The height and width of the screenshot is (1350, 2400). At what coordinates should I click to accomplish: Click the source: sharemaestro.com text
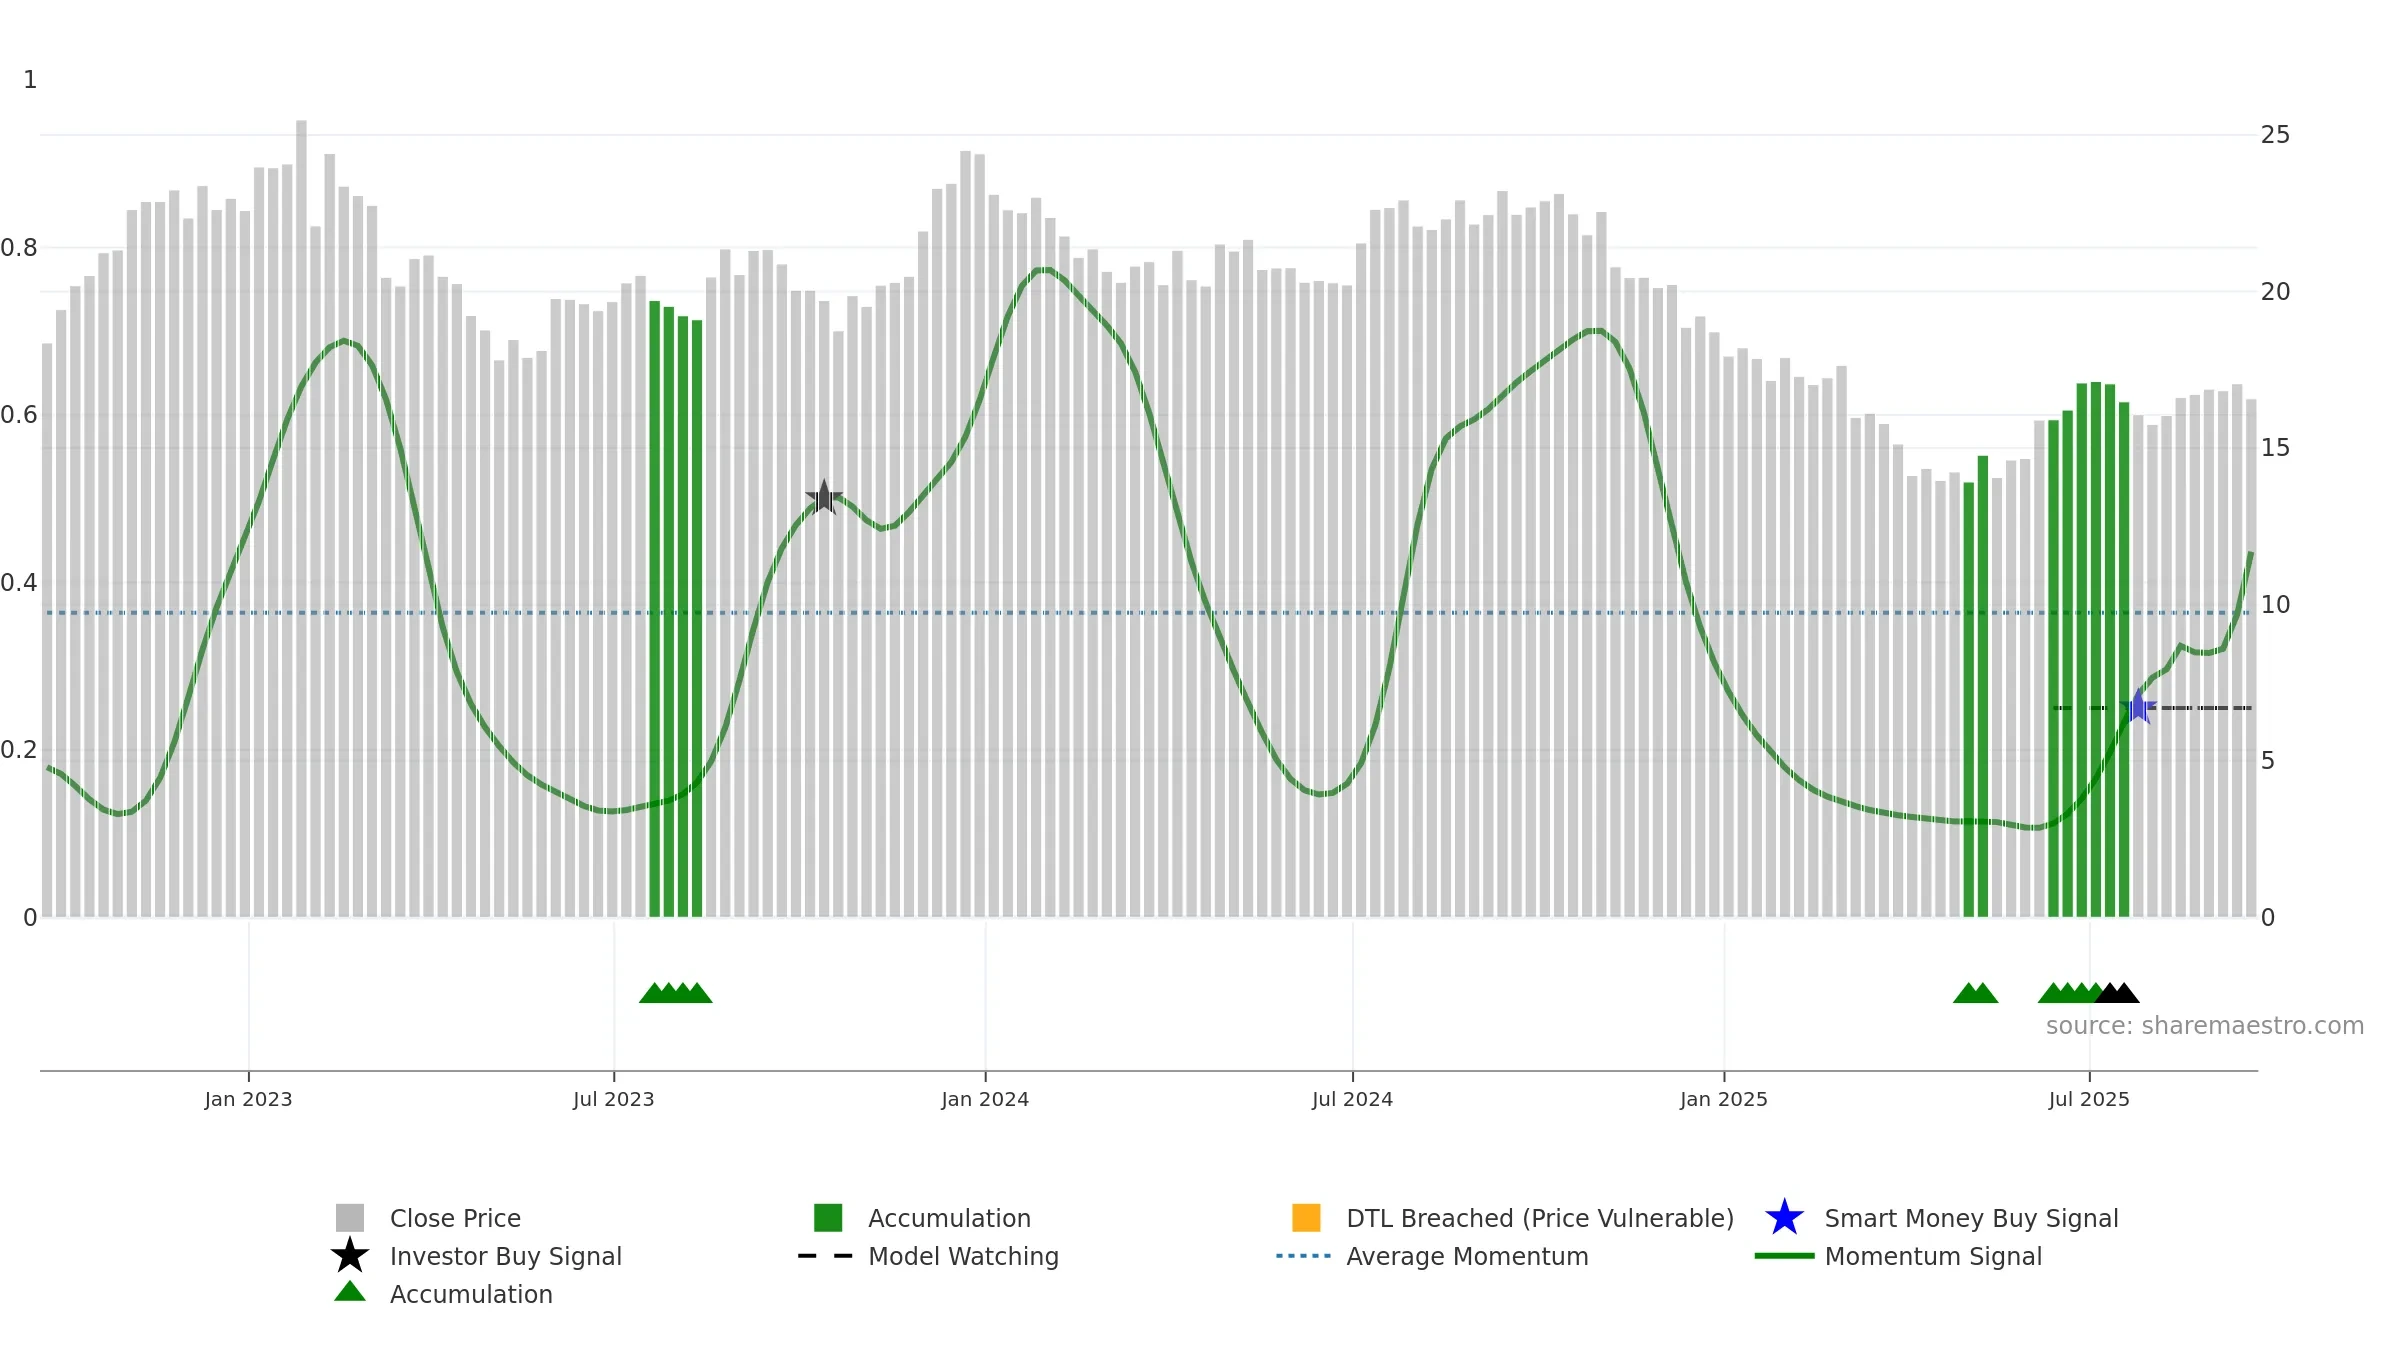click(2205, 1026)
